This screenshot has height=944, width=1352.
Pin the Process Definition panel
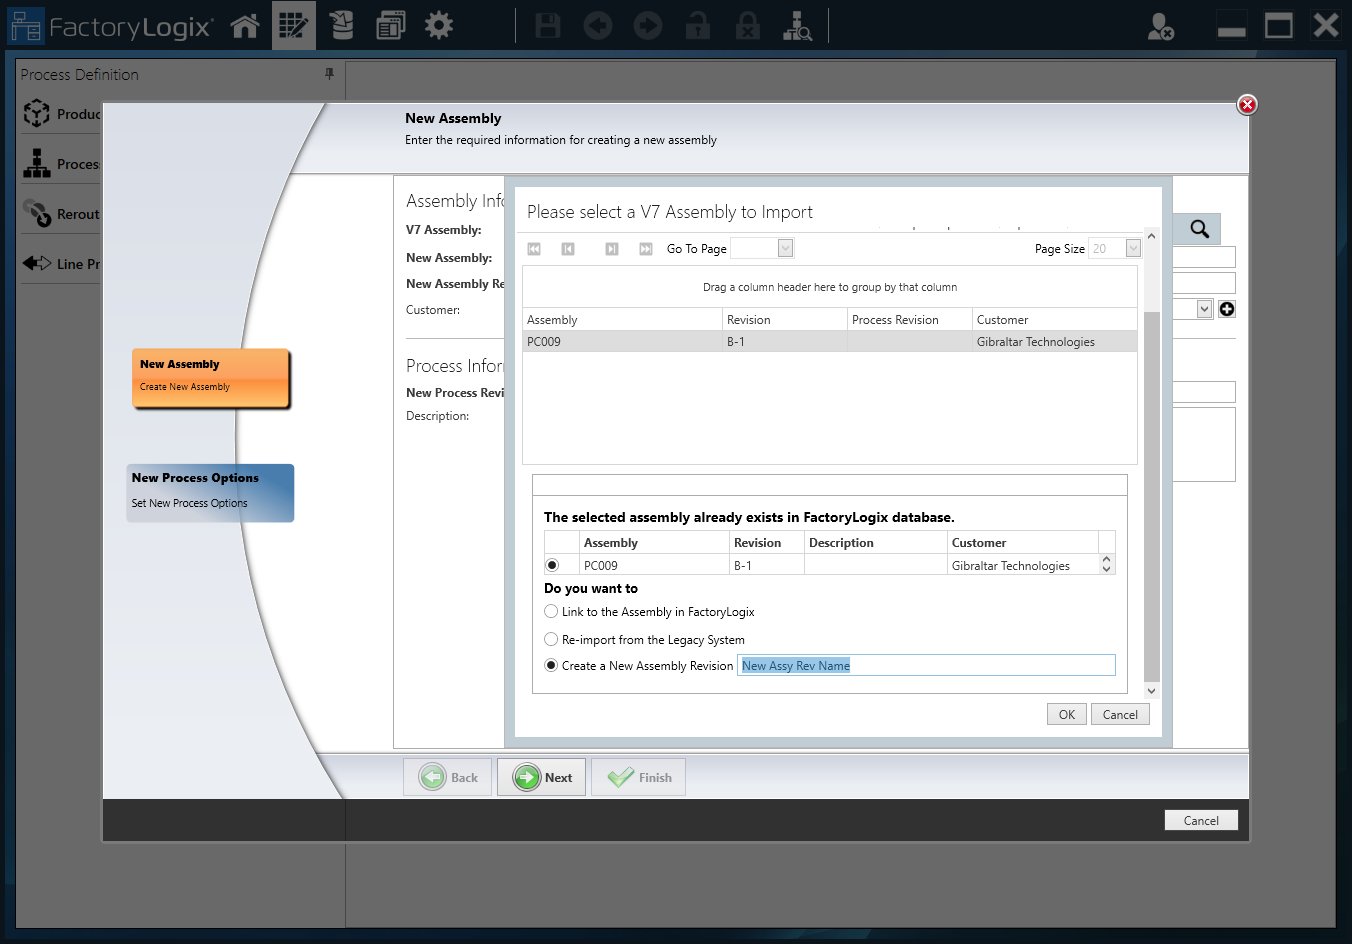coord(329,74)
